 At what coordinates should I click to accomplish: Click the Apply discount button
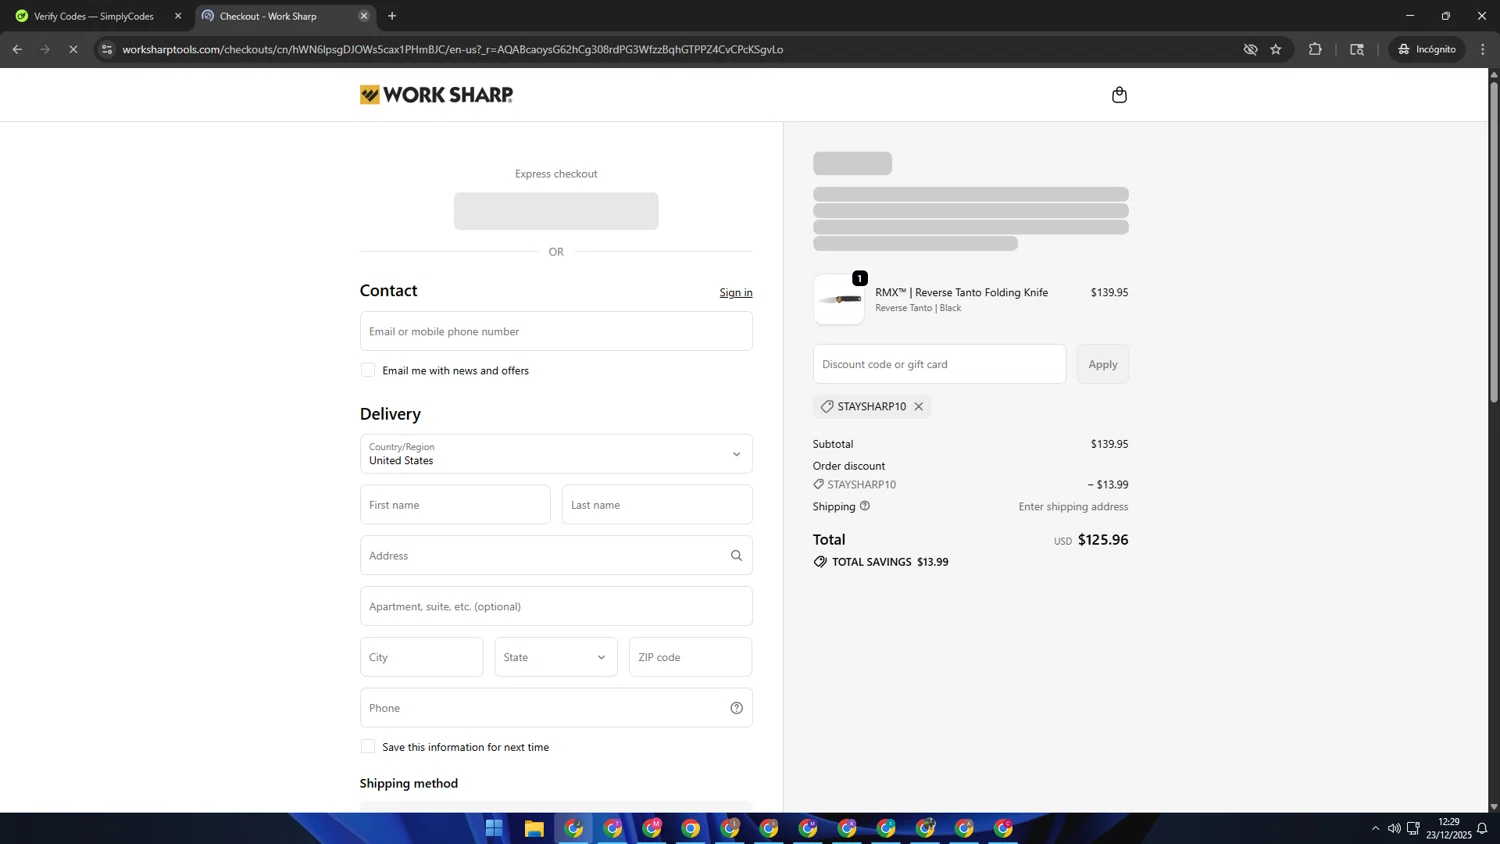tap(1103, 364)
